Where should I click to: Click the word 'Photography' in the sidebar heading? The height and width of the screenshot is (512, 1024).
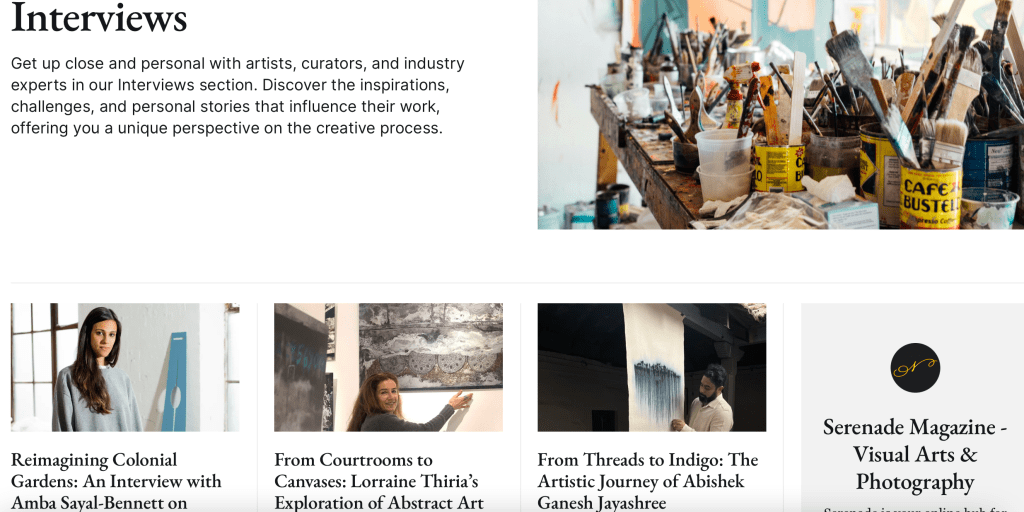[915, 482]
